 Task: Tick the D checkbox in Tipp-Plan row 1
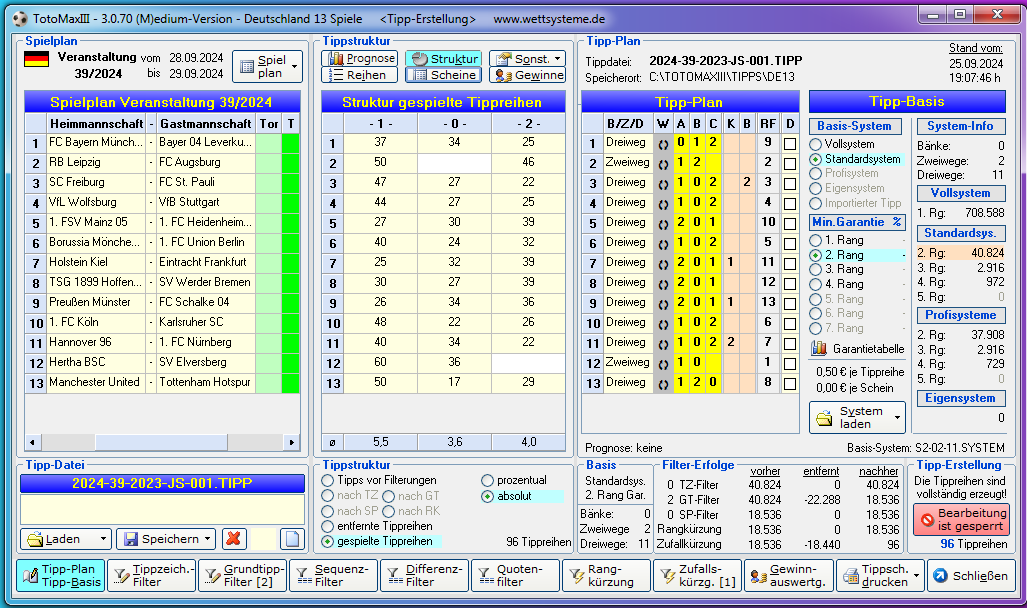click(790, 143)
